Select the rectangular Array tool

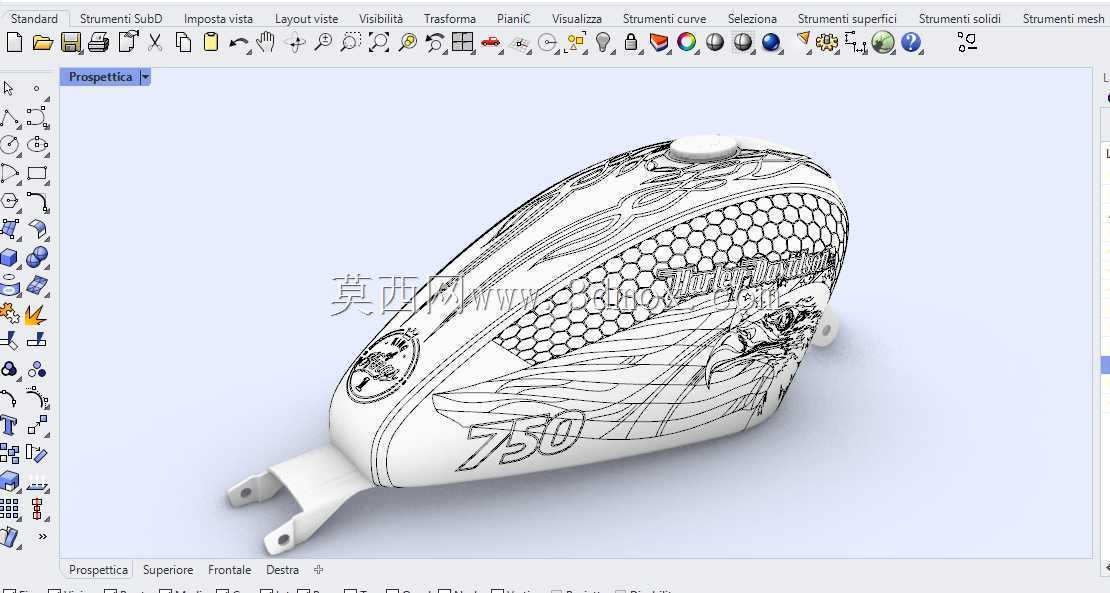click(x=9, y=509)
